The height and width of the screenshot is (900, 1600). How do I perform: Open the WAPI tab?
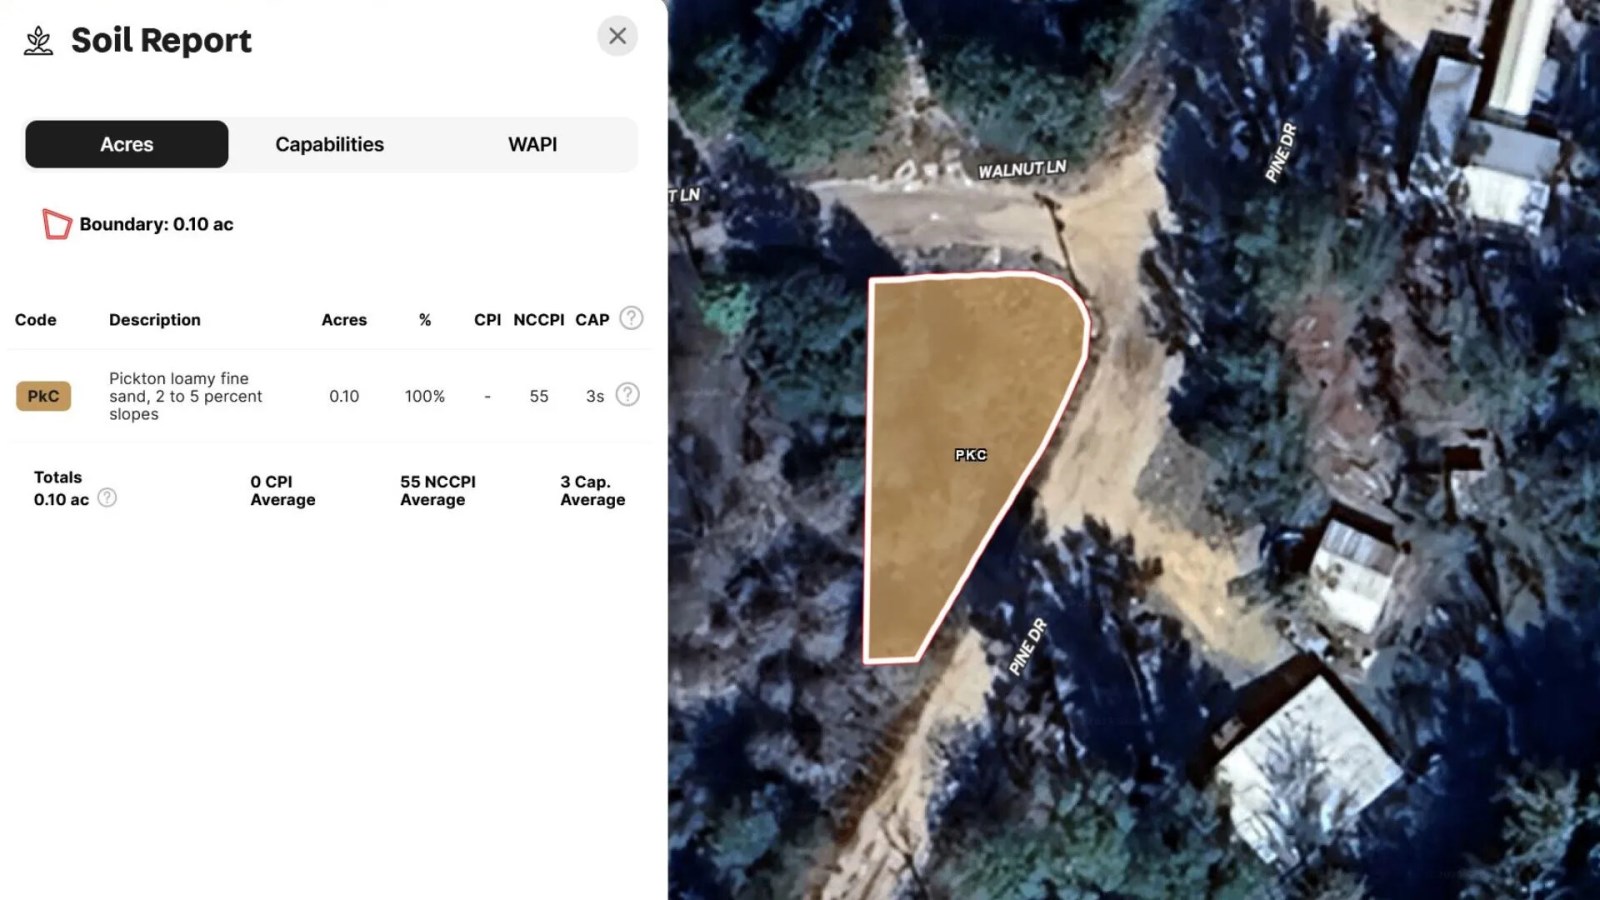[532, 144]
